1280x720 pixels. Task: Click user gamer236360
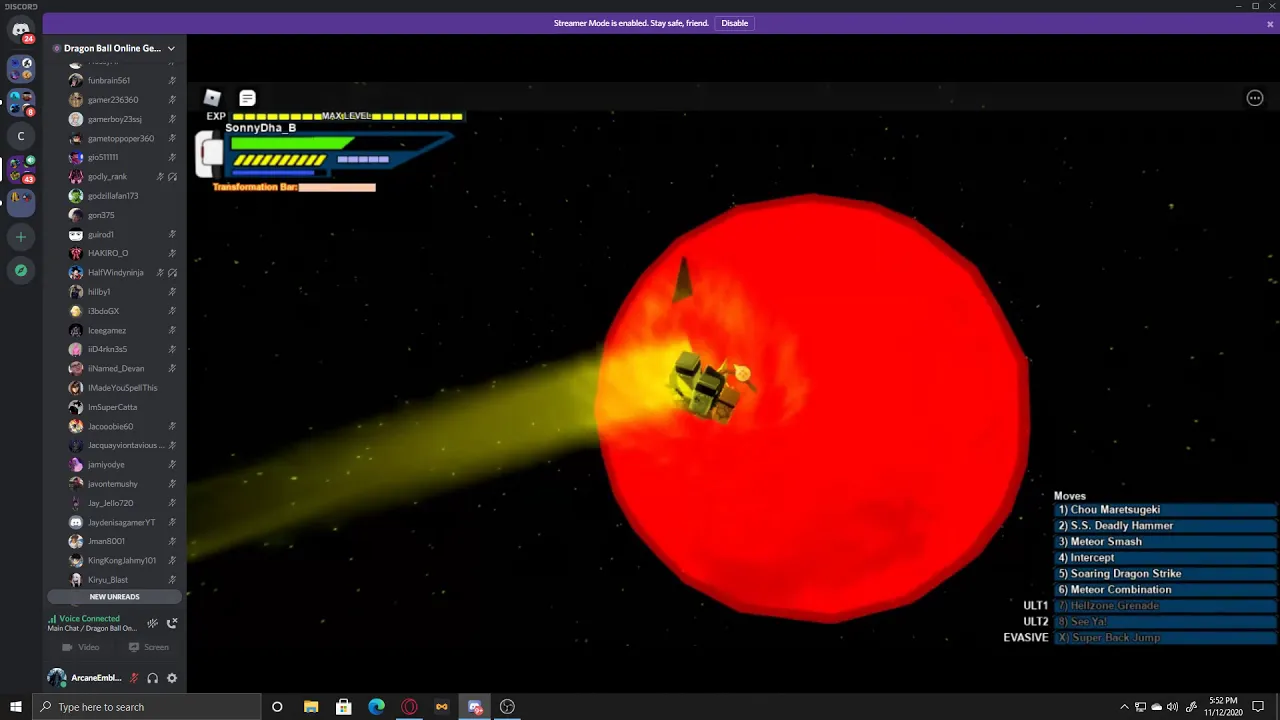[114, 100]
